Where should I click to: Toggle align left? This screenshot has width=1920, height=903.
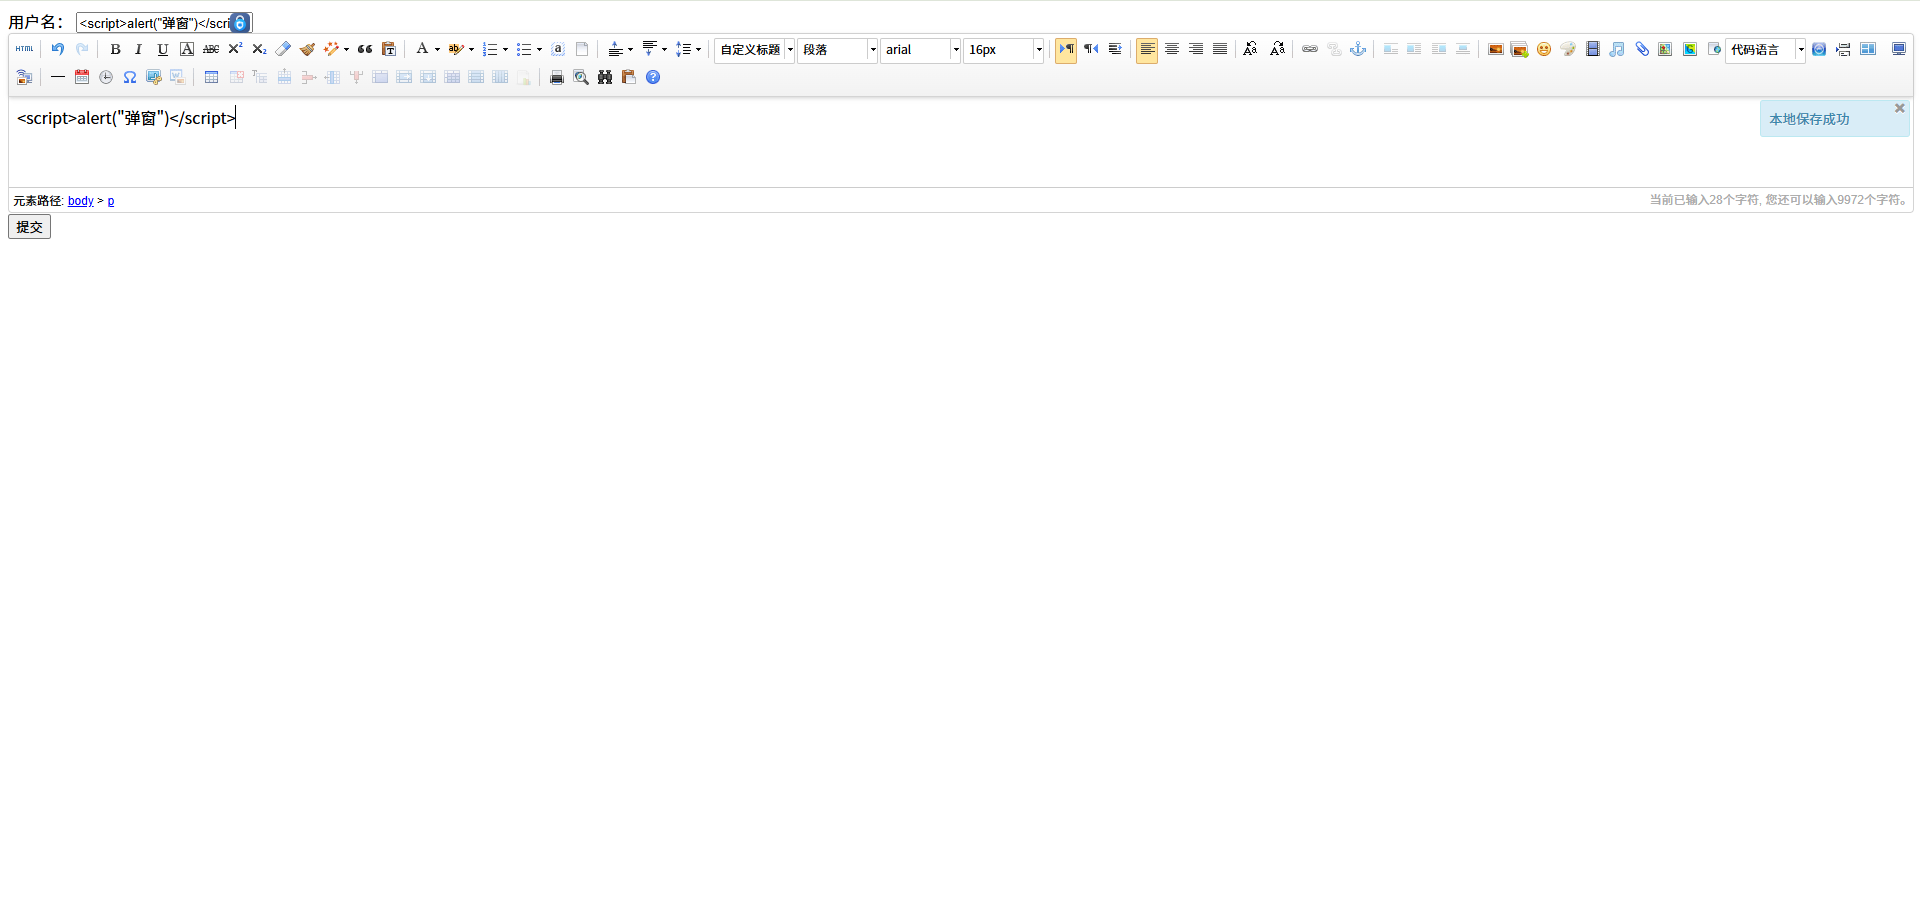pos(1147,49)
